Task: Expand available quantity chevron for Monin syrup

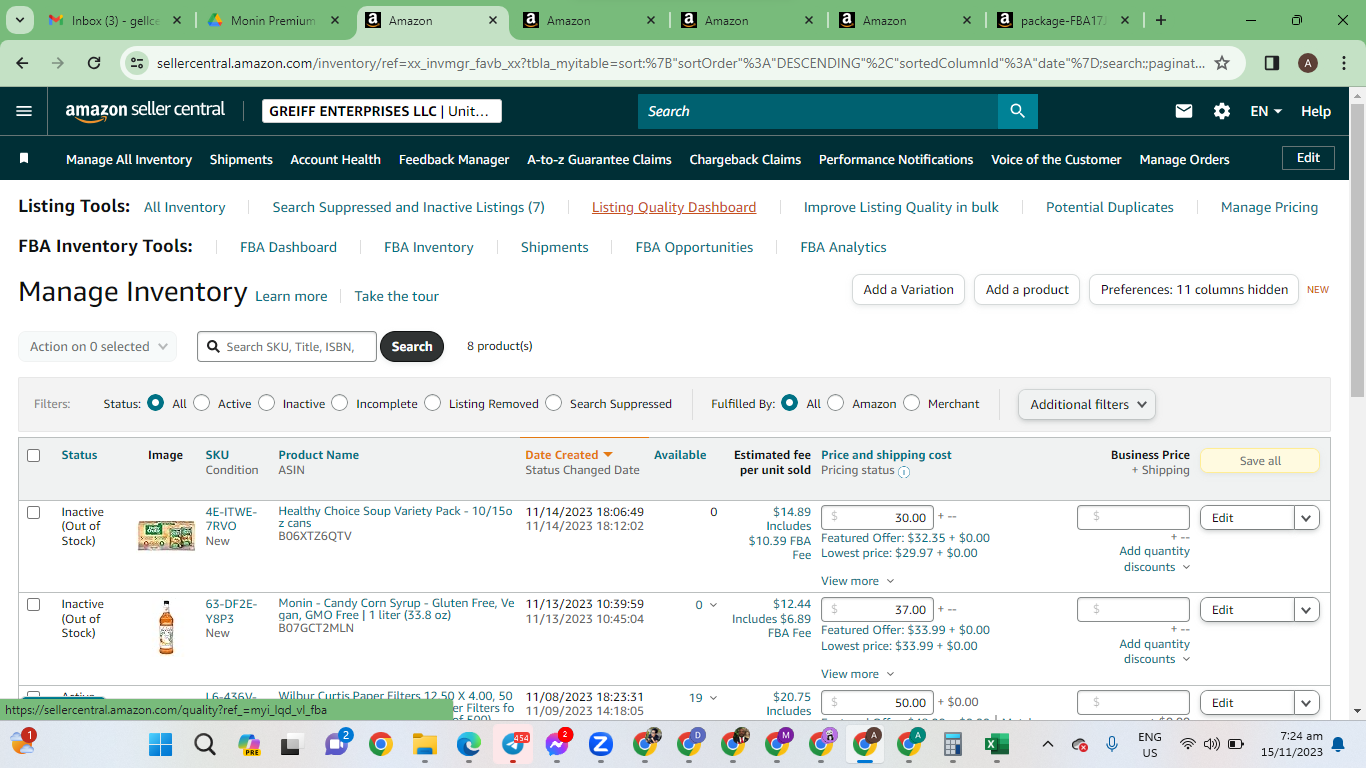Action: pyautogui.click(x=713, y=605)
